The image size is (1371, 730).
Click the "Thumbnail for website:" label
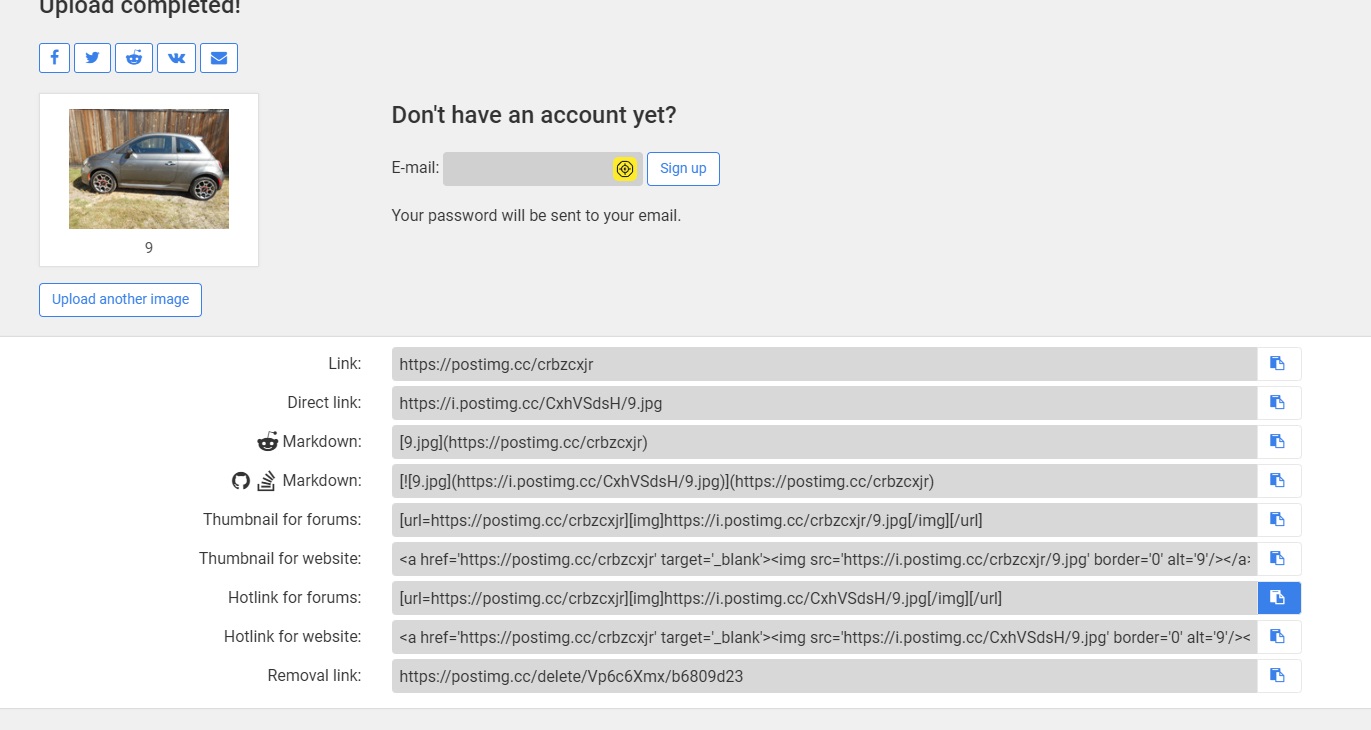tap(280, 558)
